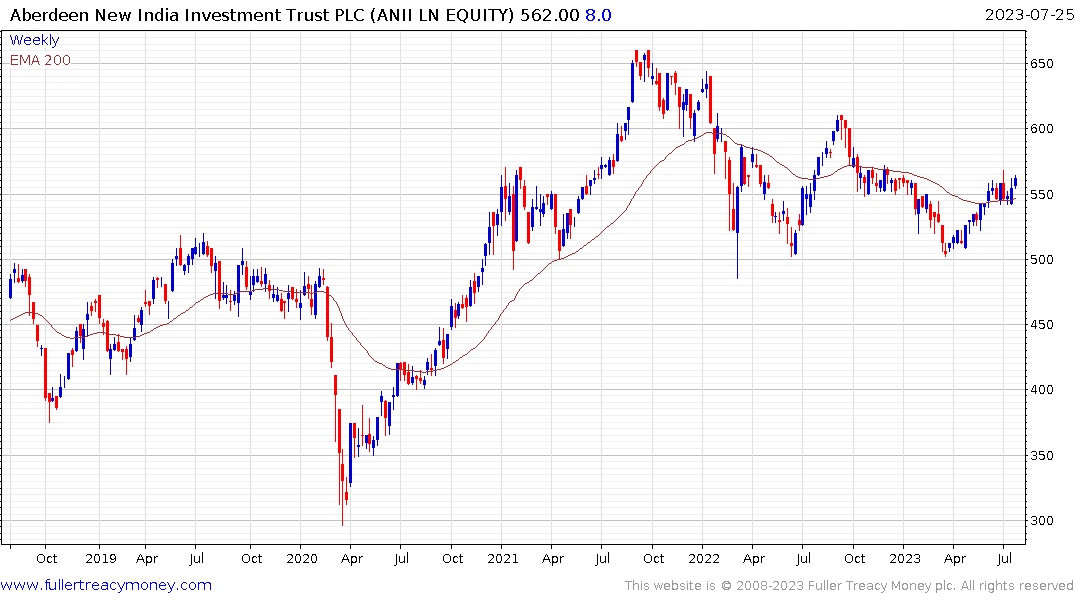
Task: Click the chart date 2023-07-25
Action: 1029,15
